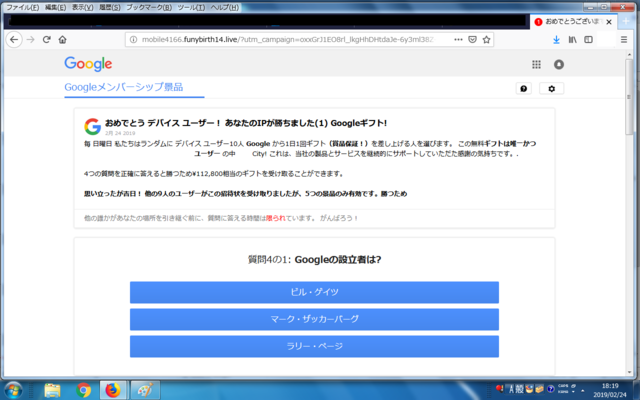Open the page settings gear button

[550, 89]
